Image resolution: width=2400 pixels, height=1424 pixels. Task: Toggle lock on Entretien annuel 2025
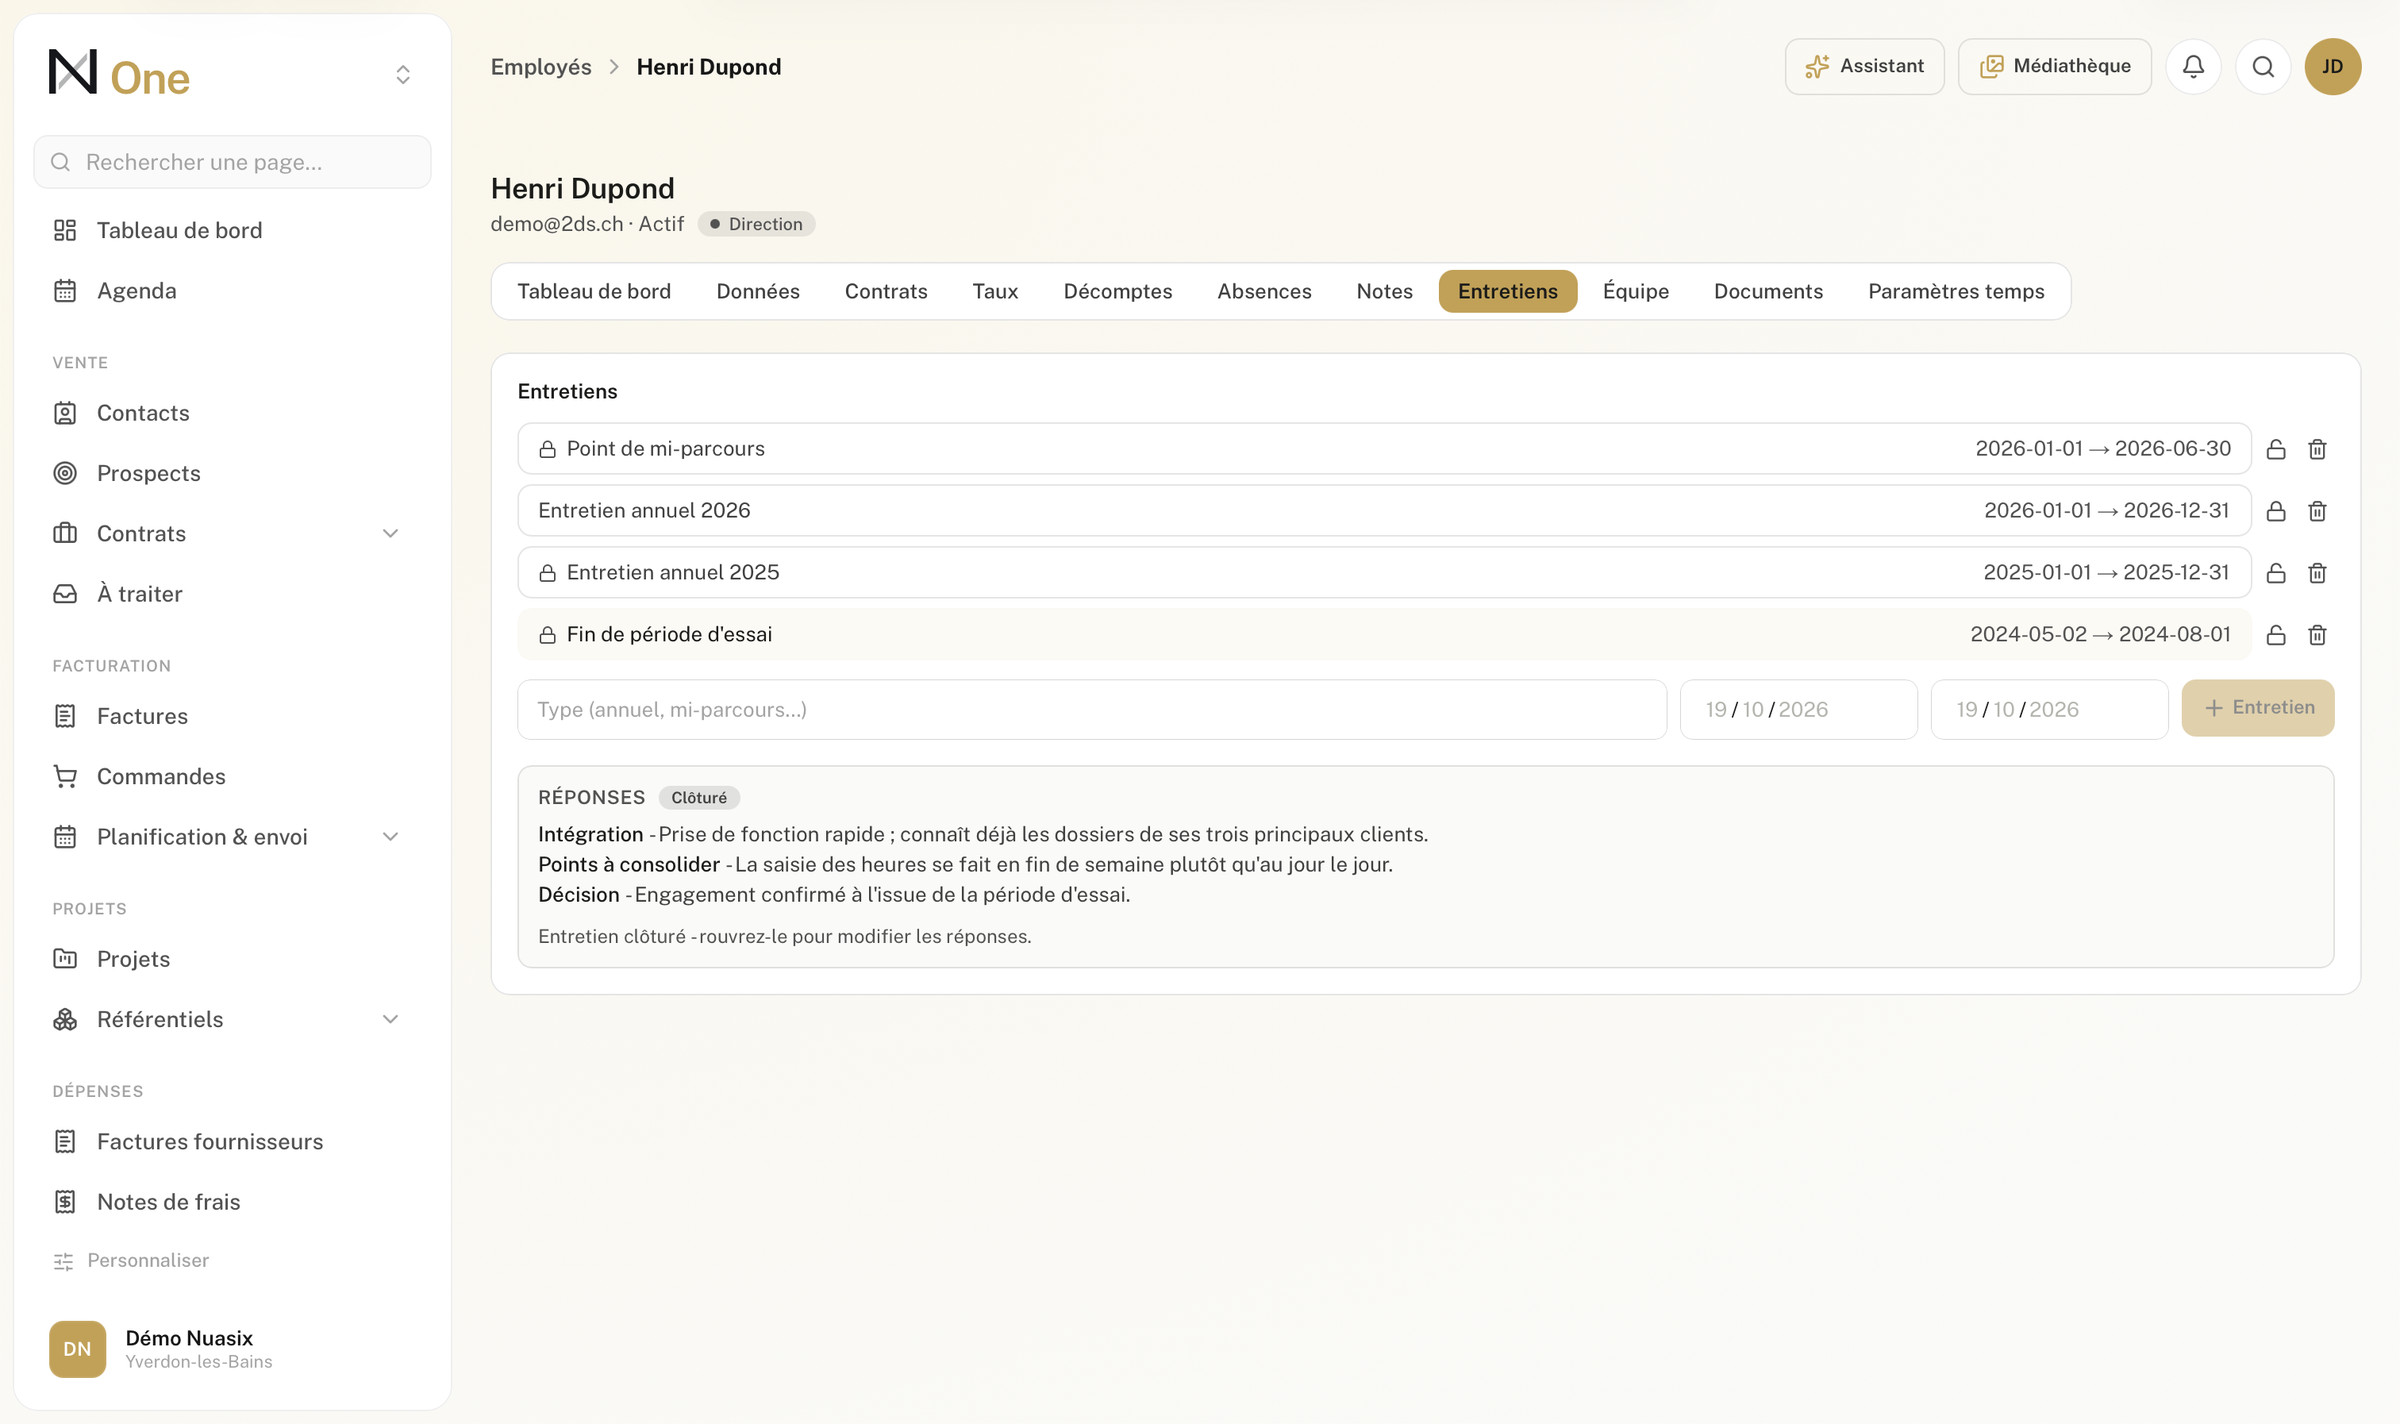point(2276,573)
